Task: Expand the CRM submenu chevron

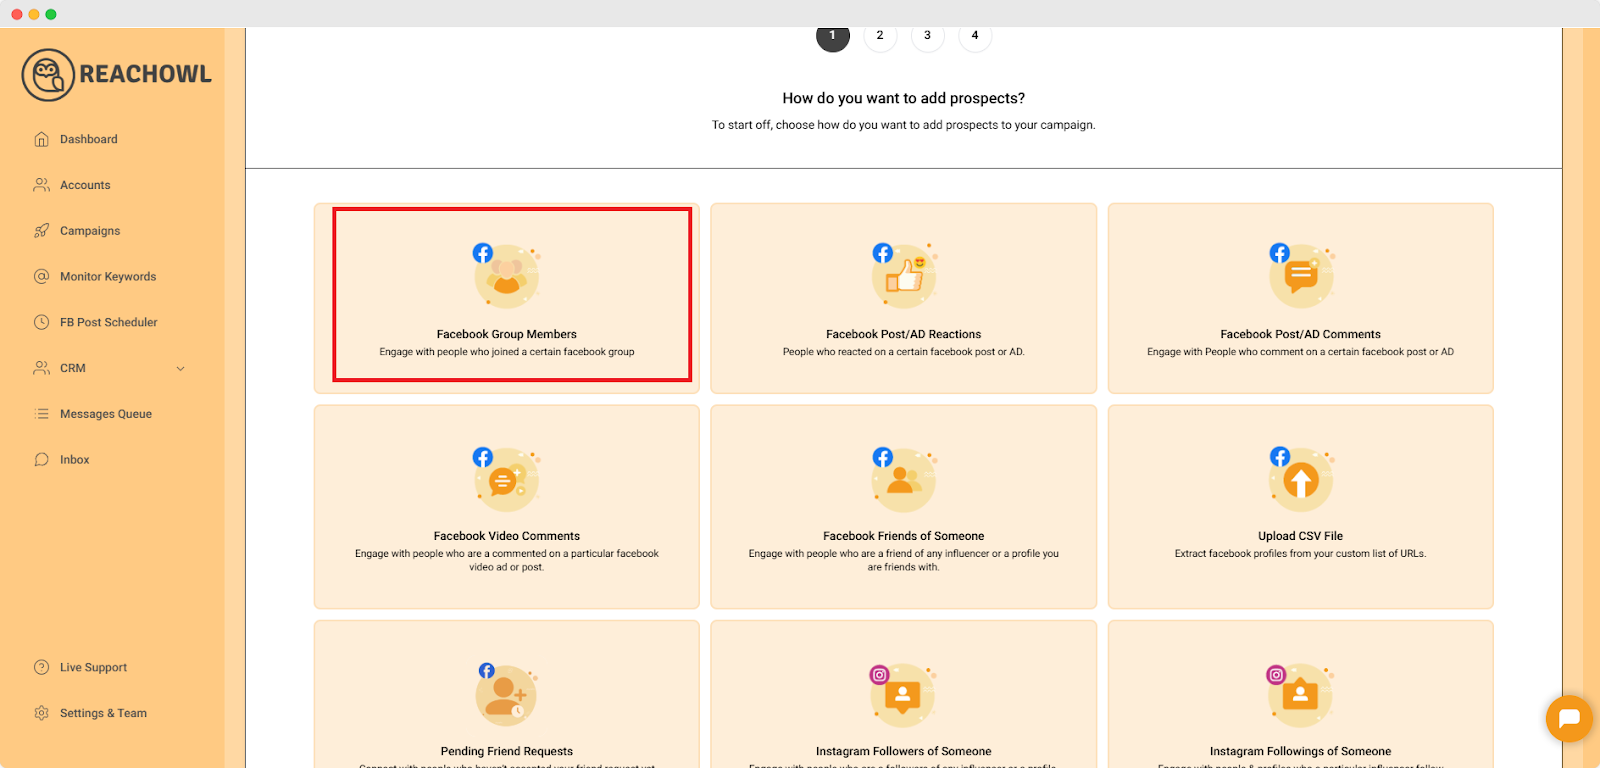Action: click(x=181, y=368)
